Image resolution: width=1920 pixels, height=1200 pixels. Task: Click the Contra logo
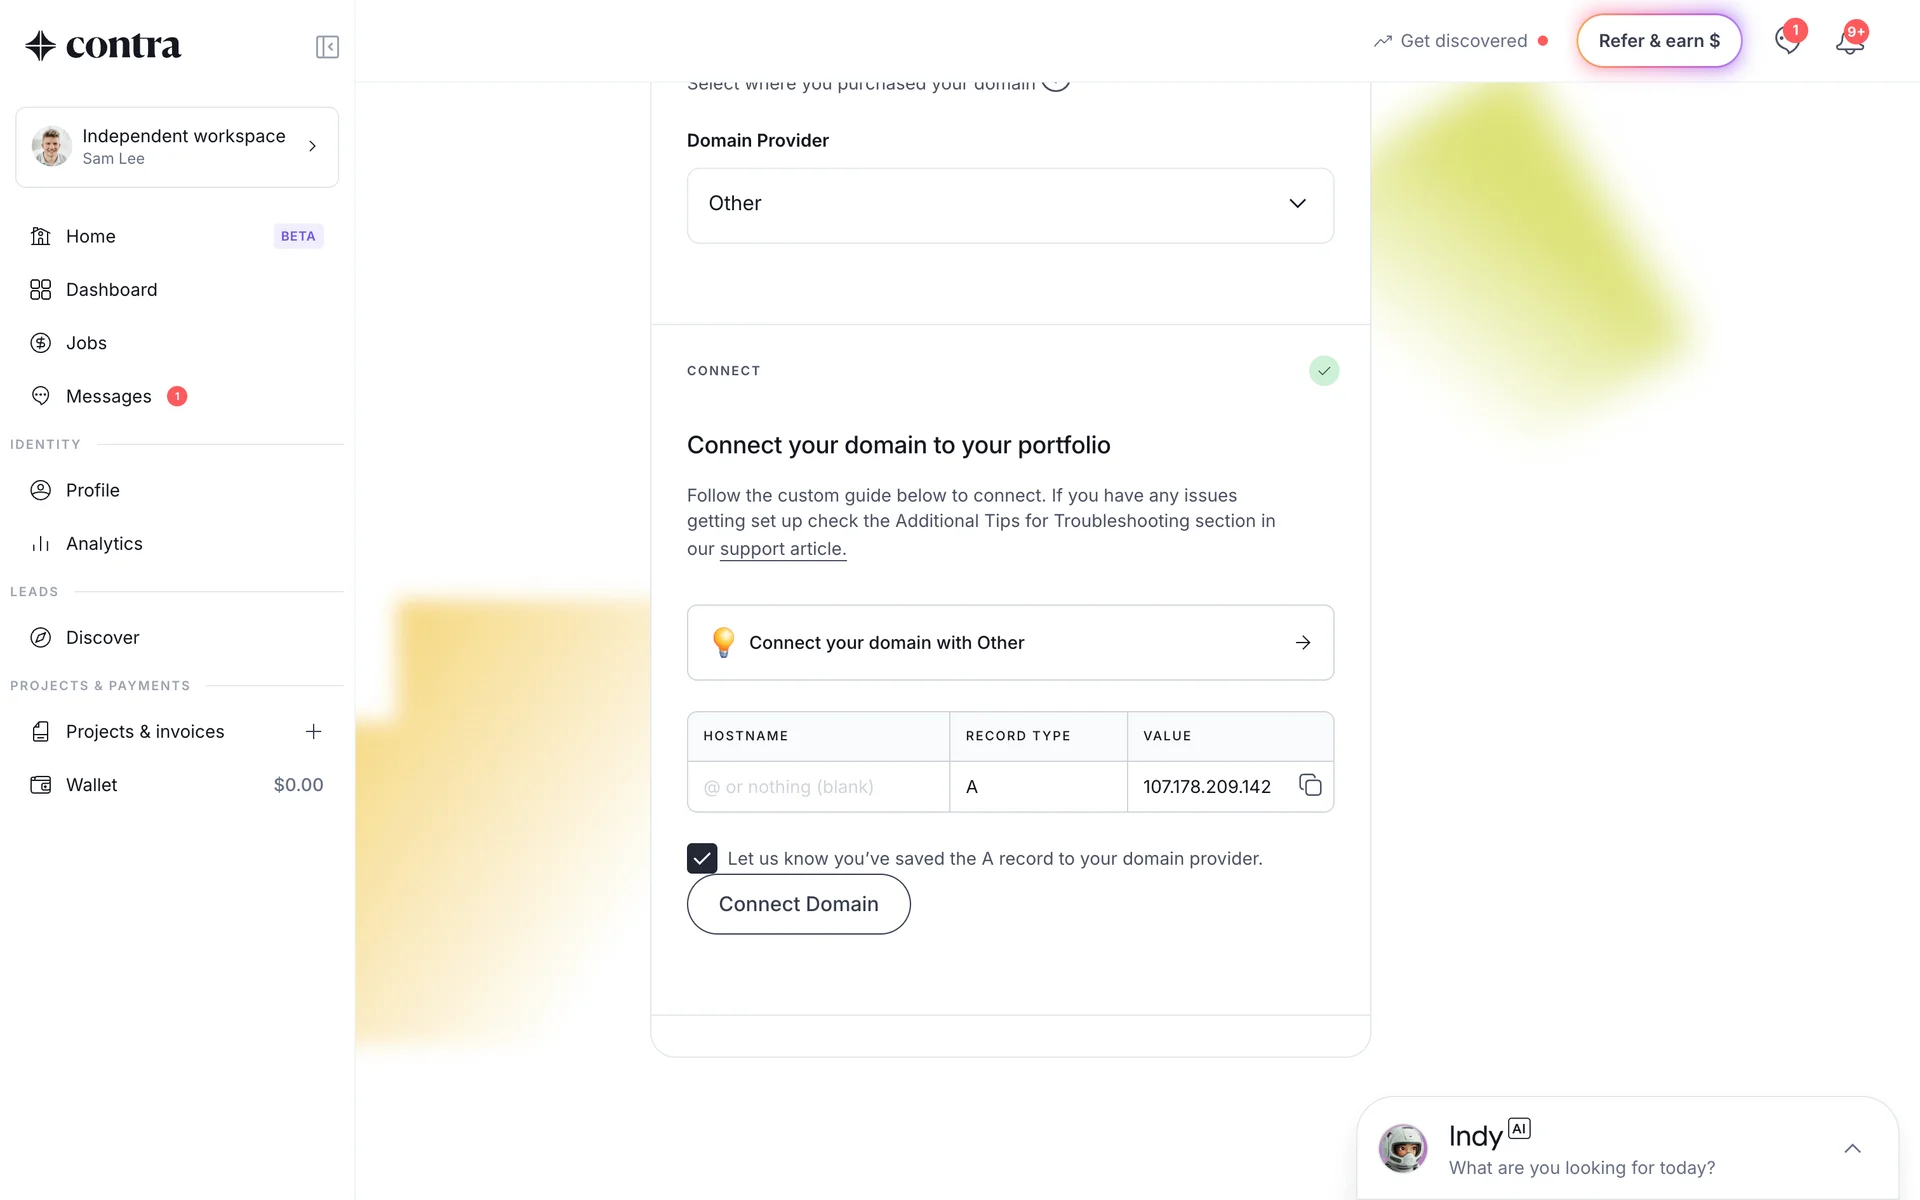(104, 46)
